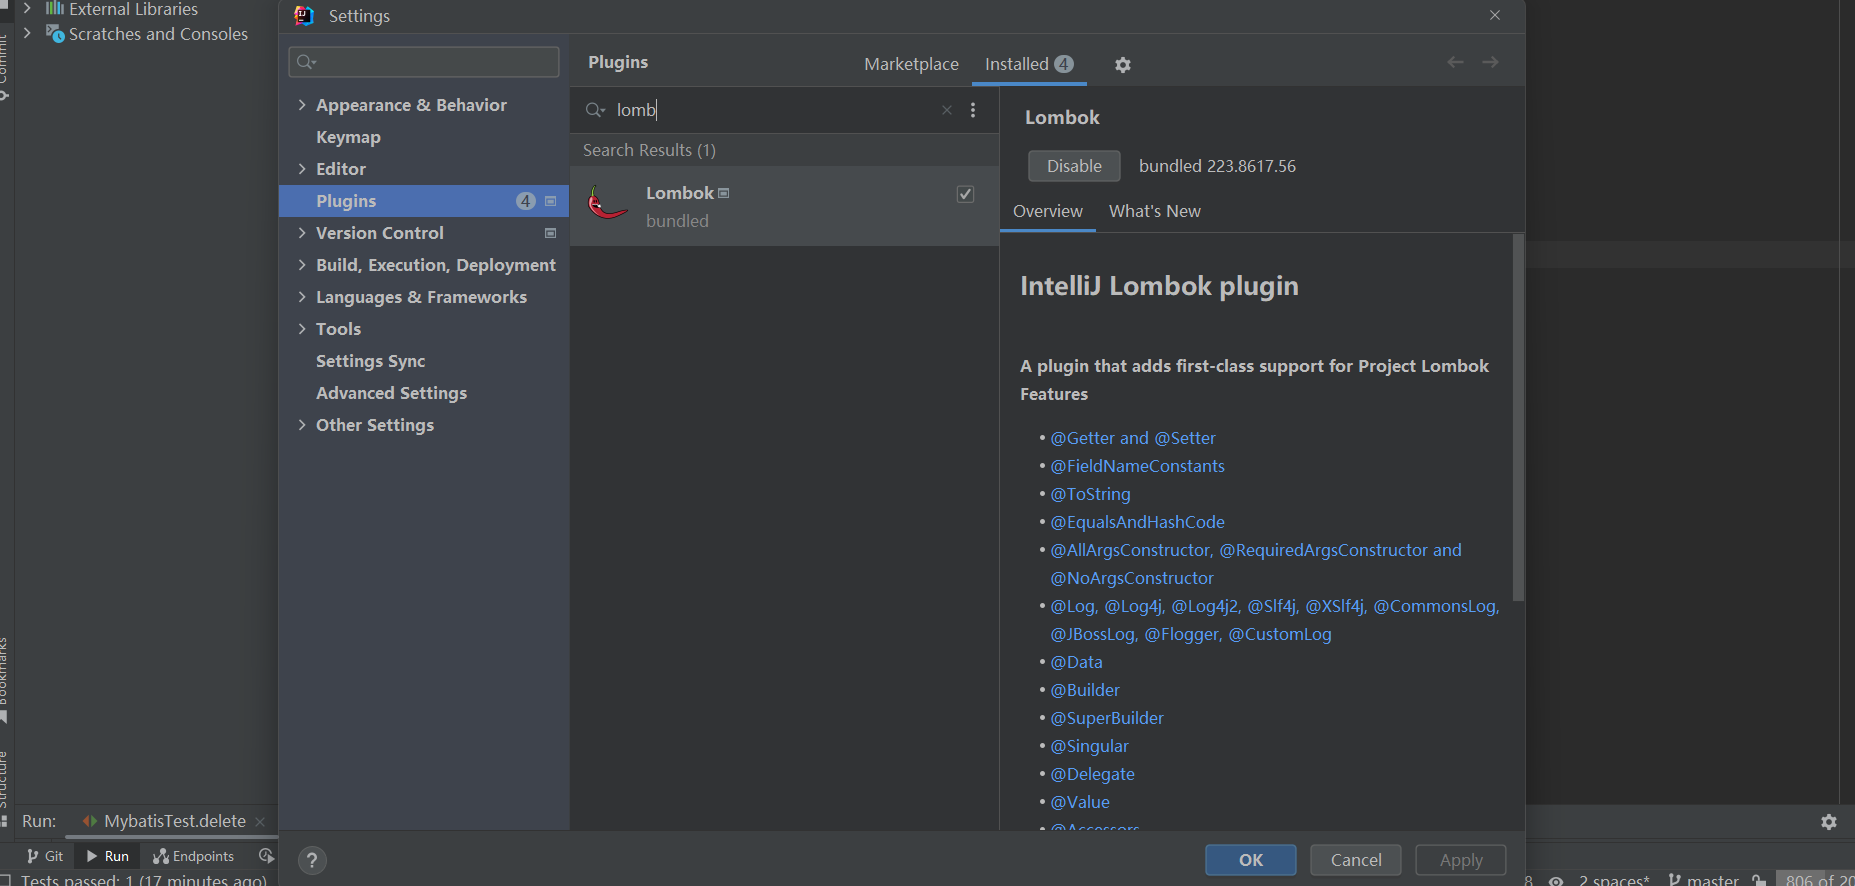The image size is (1855, 886).
Task: Open the @Value link
Action: [1080, 802]
